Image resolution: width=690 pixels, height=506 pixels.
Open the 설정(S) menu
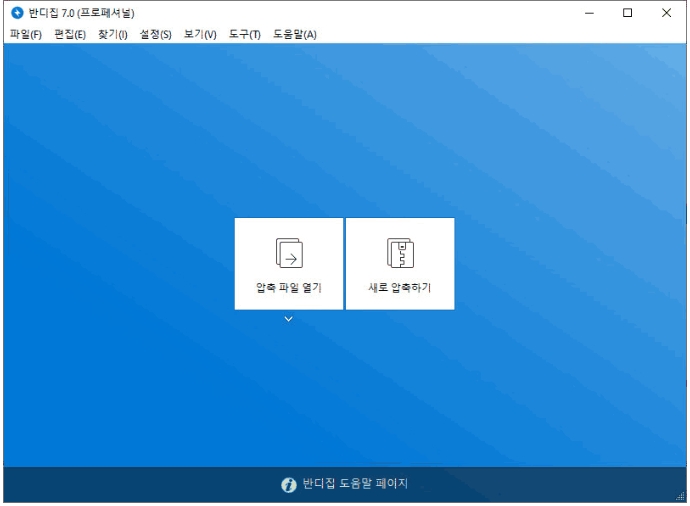155,34
